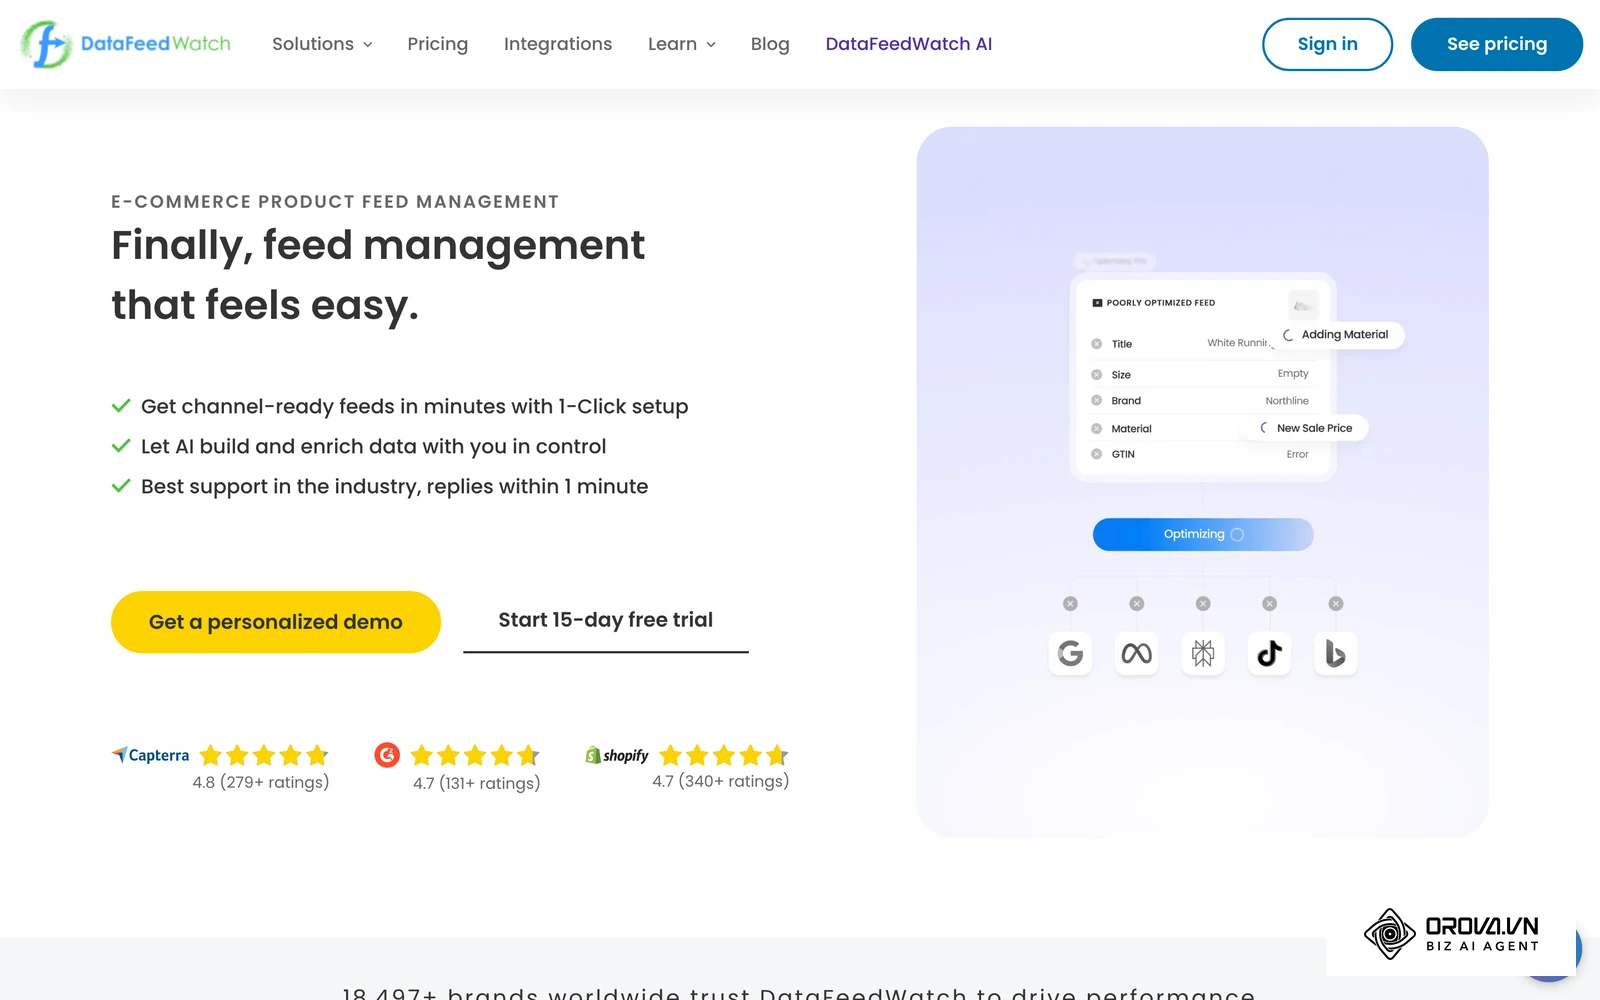This screenshot has width=1600, height=1000.
Task: Click the X icon beside GTIN row
Action: point(1097,454)
